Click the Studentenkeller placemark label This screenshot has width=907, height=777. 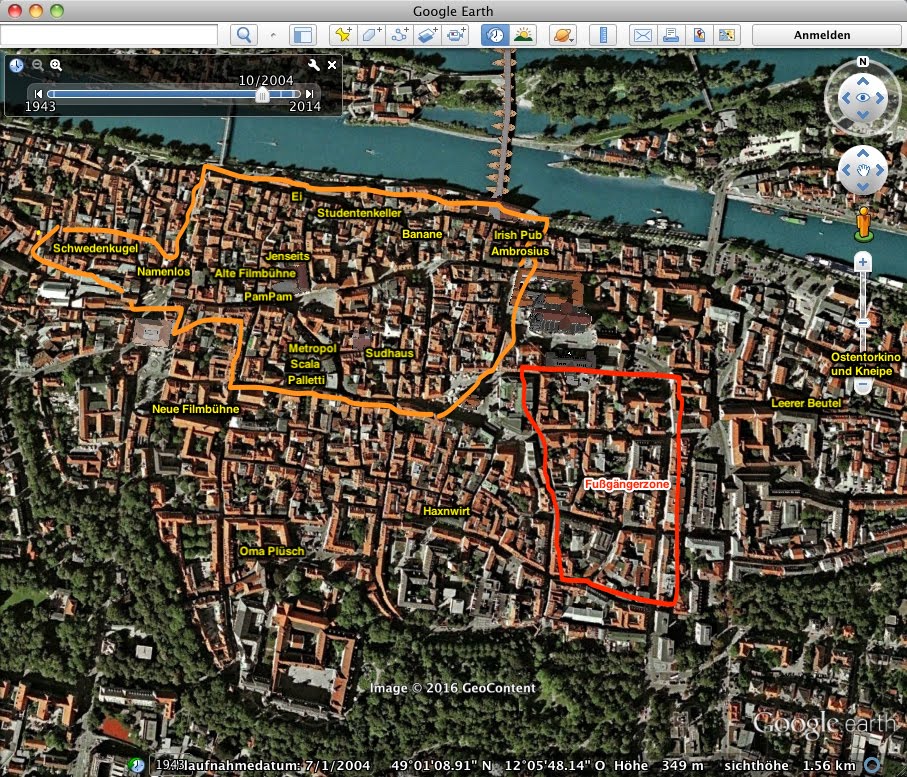point(359,213)
